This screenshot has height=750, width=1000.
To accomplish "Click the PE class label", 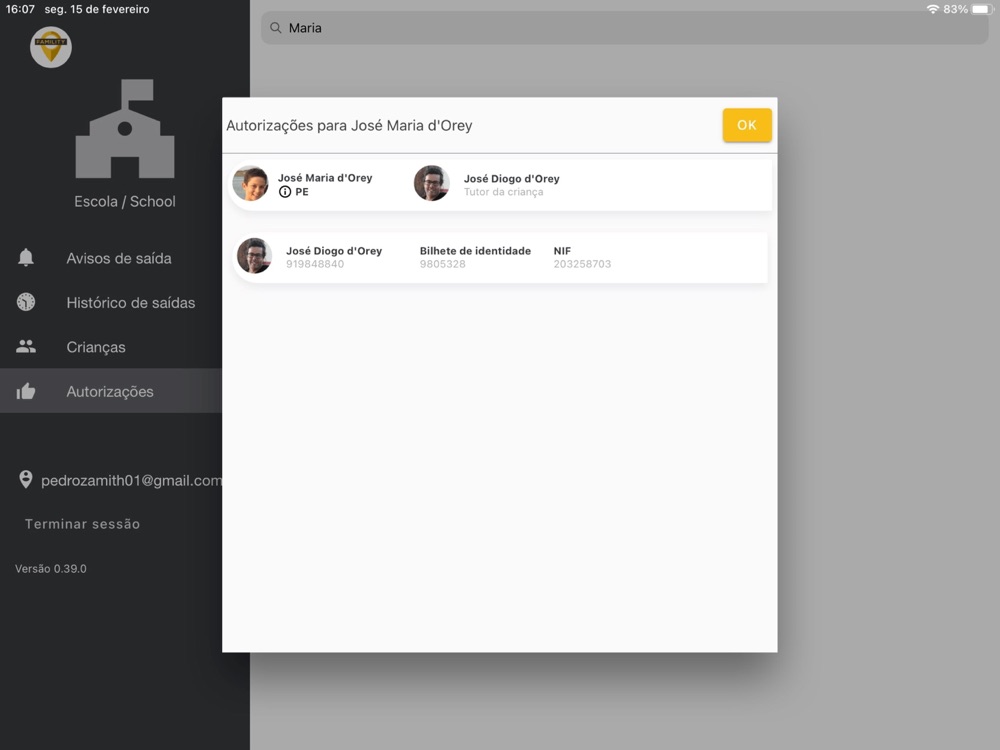I will click(x=302, y=192).
